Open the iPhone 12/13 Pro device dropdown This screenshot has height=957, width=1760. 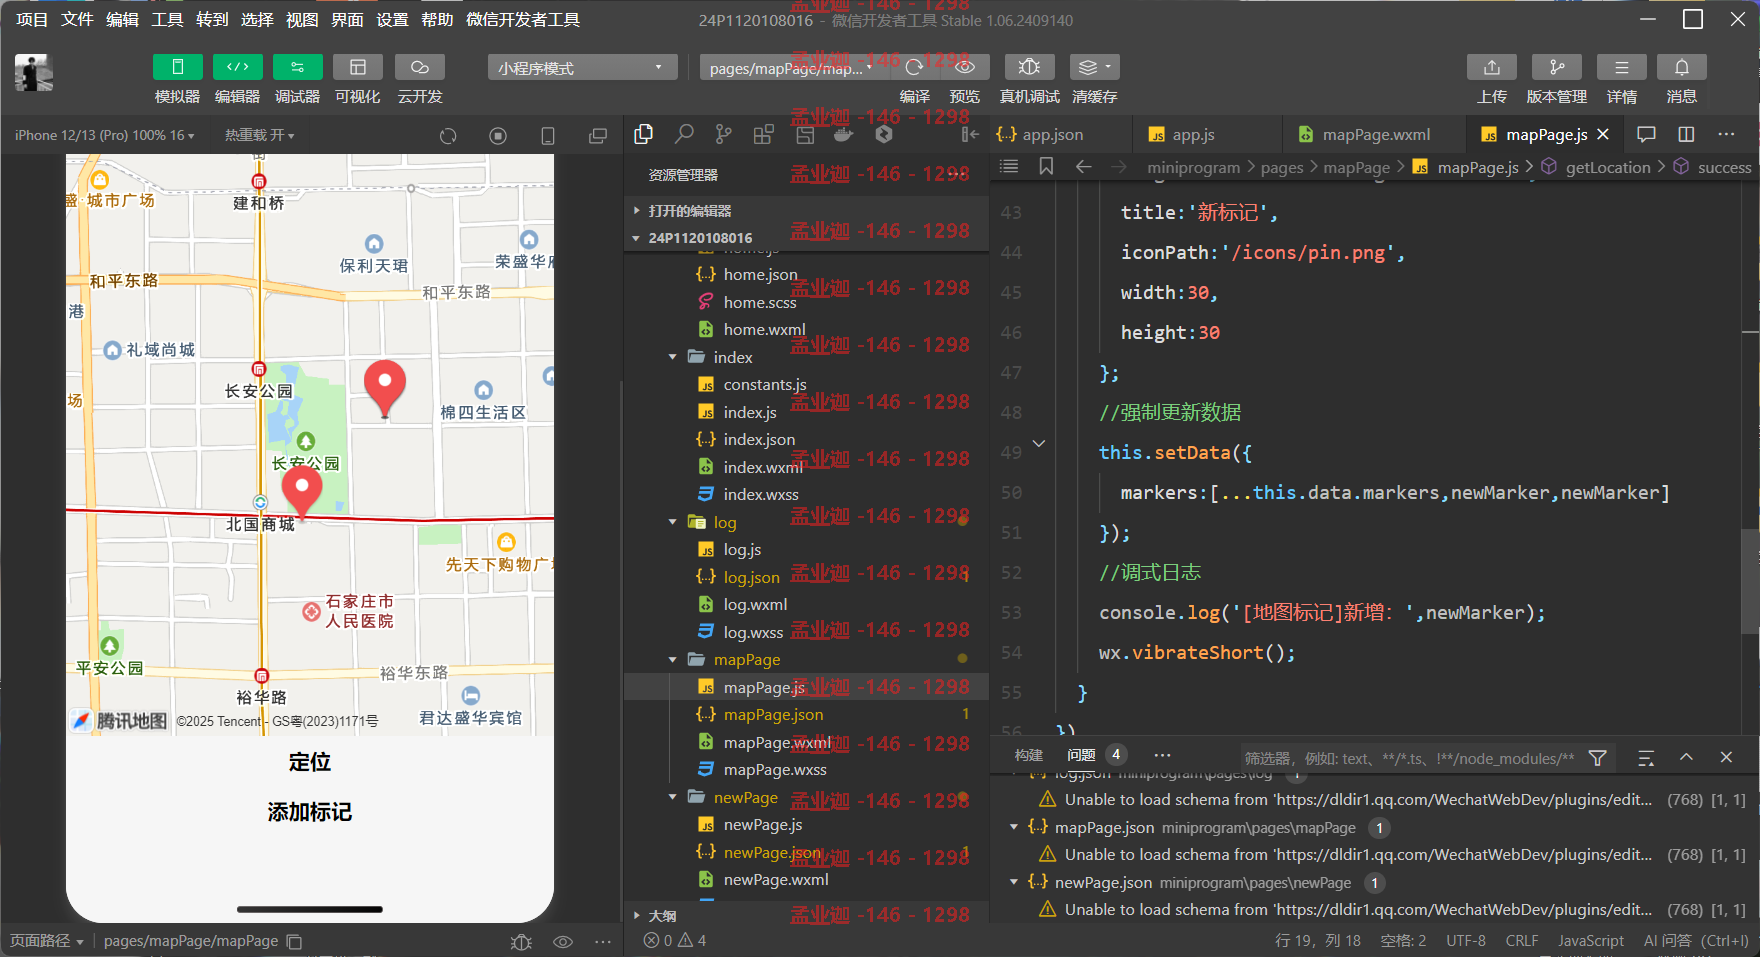coord(104,135)
